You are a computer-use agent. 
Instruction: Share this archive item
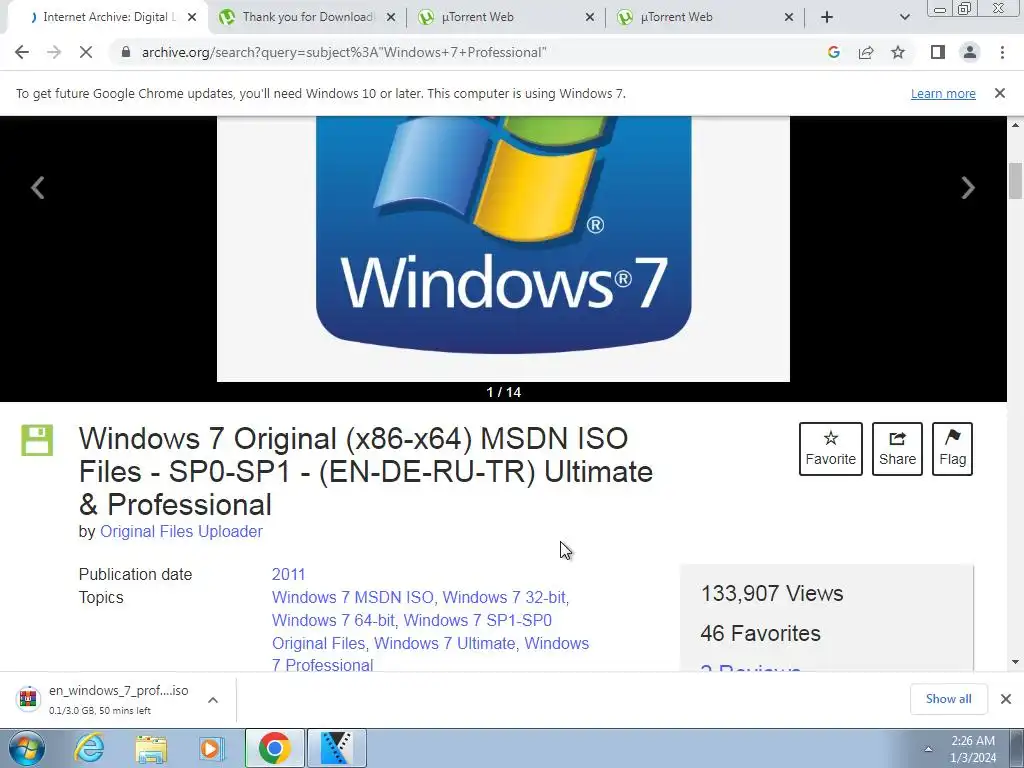click(897, 449)
